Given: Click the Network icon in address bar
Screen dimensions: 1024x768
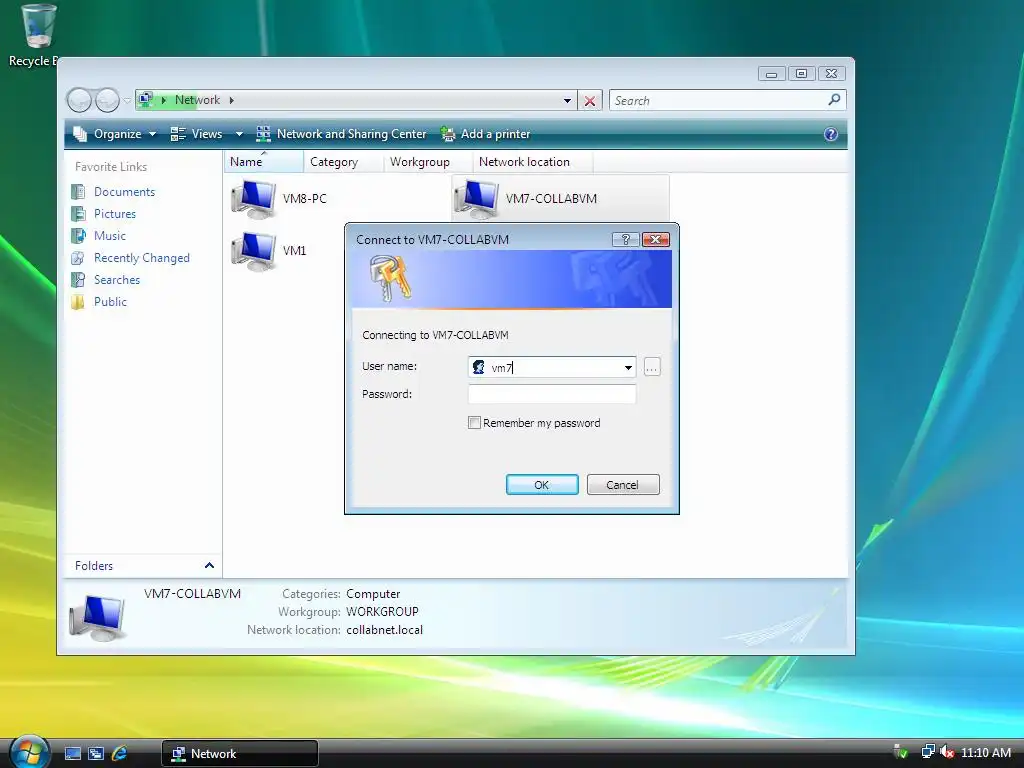Looking at the screenshot, I should (146, 100).
